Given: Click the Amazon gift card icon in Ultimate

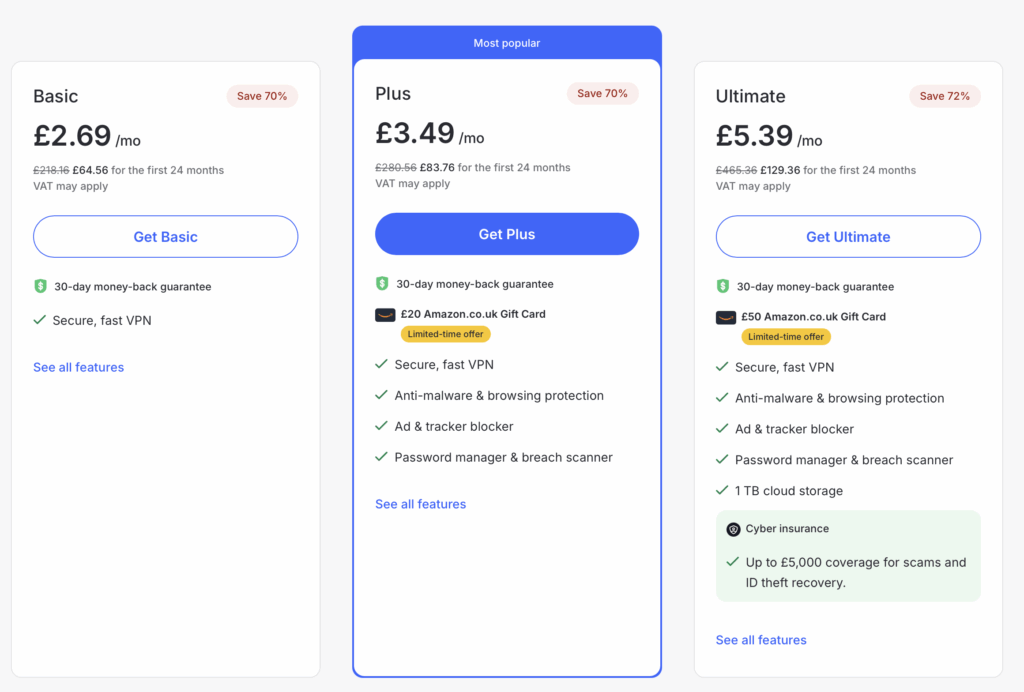Looking at the screenshot, I should pyautogui.click(x=726, y=317).
